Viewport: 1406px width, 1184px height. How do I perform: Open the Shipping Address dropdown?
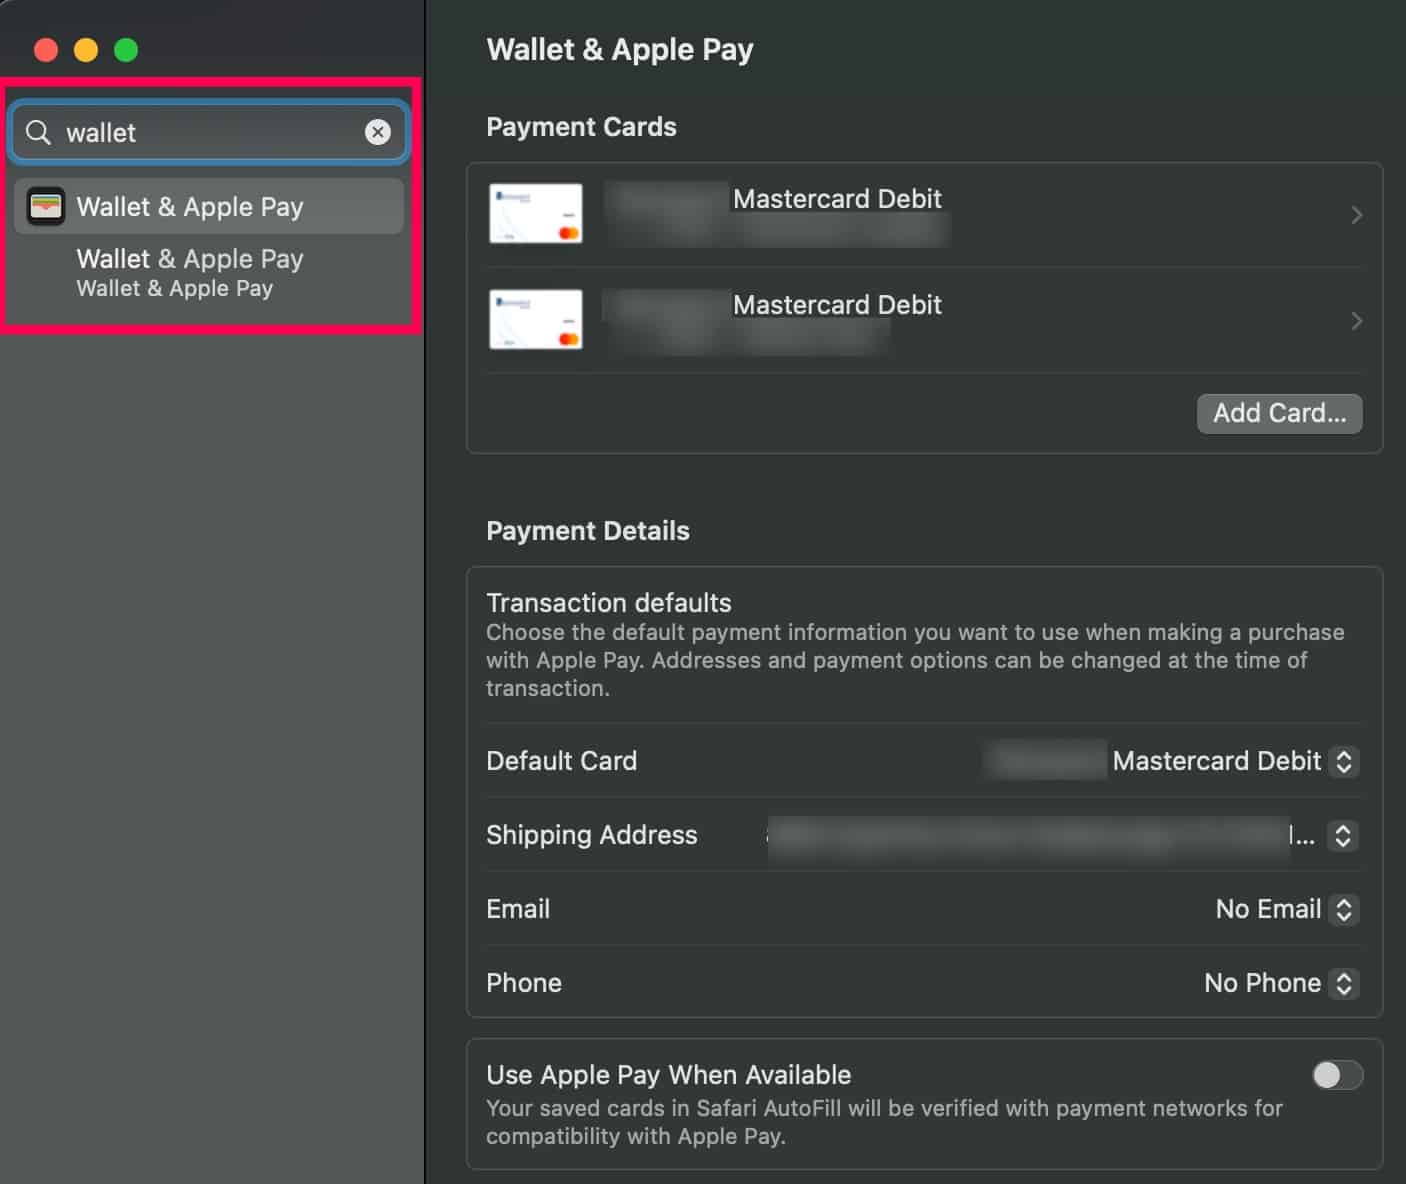(1343, 835)
